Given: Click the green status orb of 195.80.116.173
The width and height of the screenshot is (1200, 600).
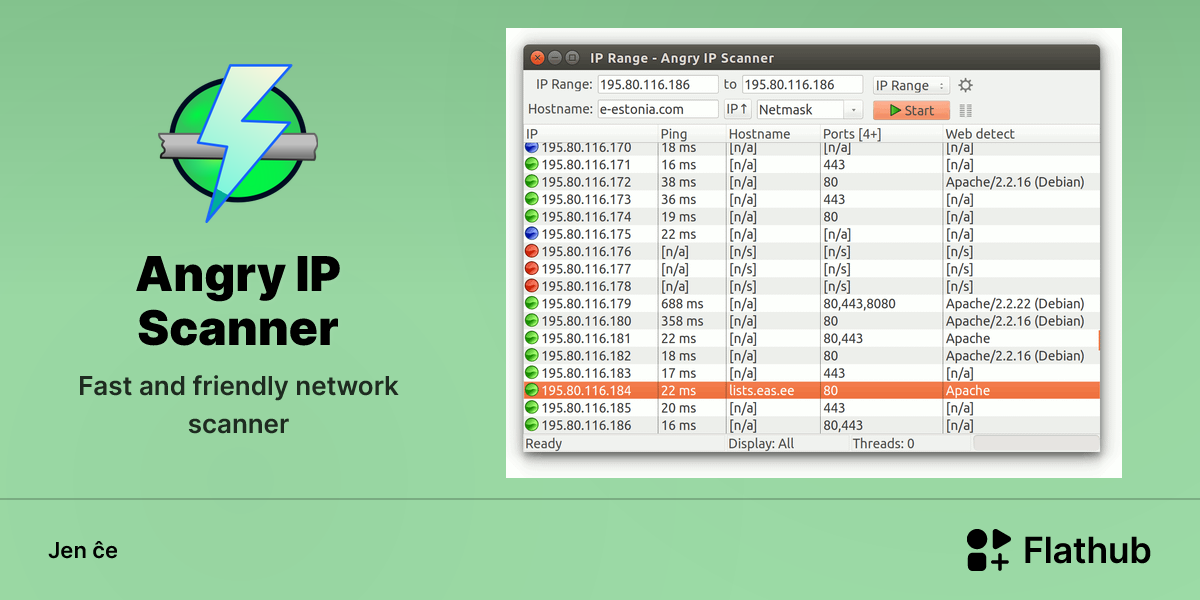Looking at the screenshot, I should (531, 199).
